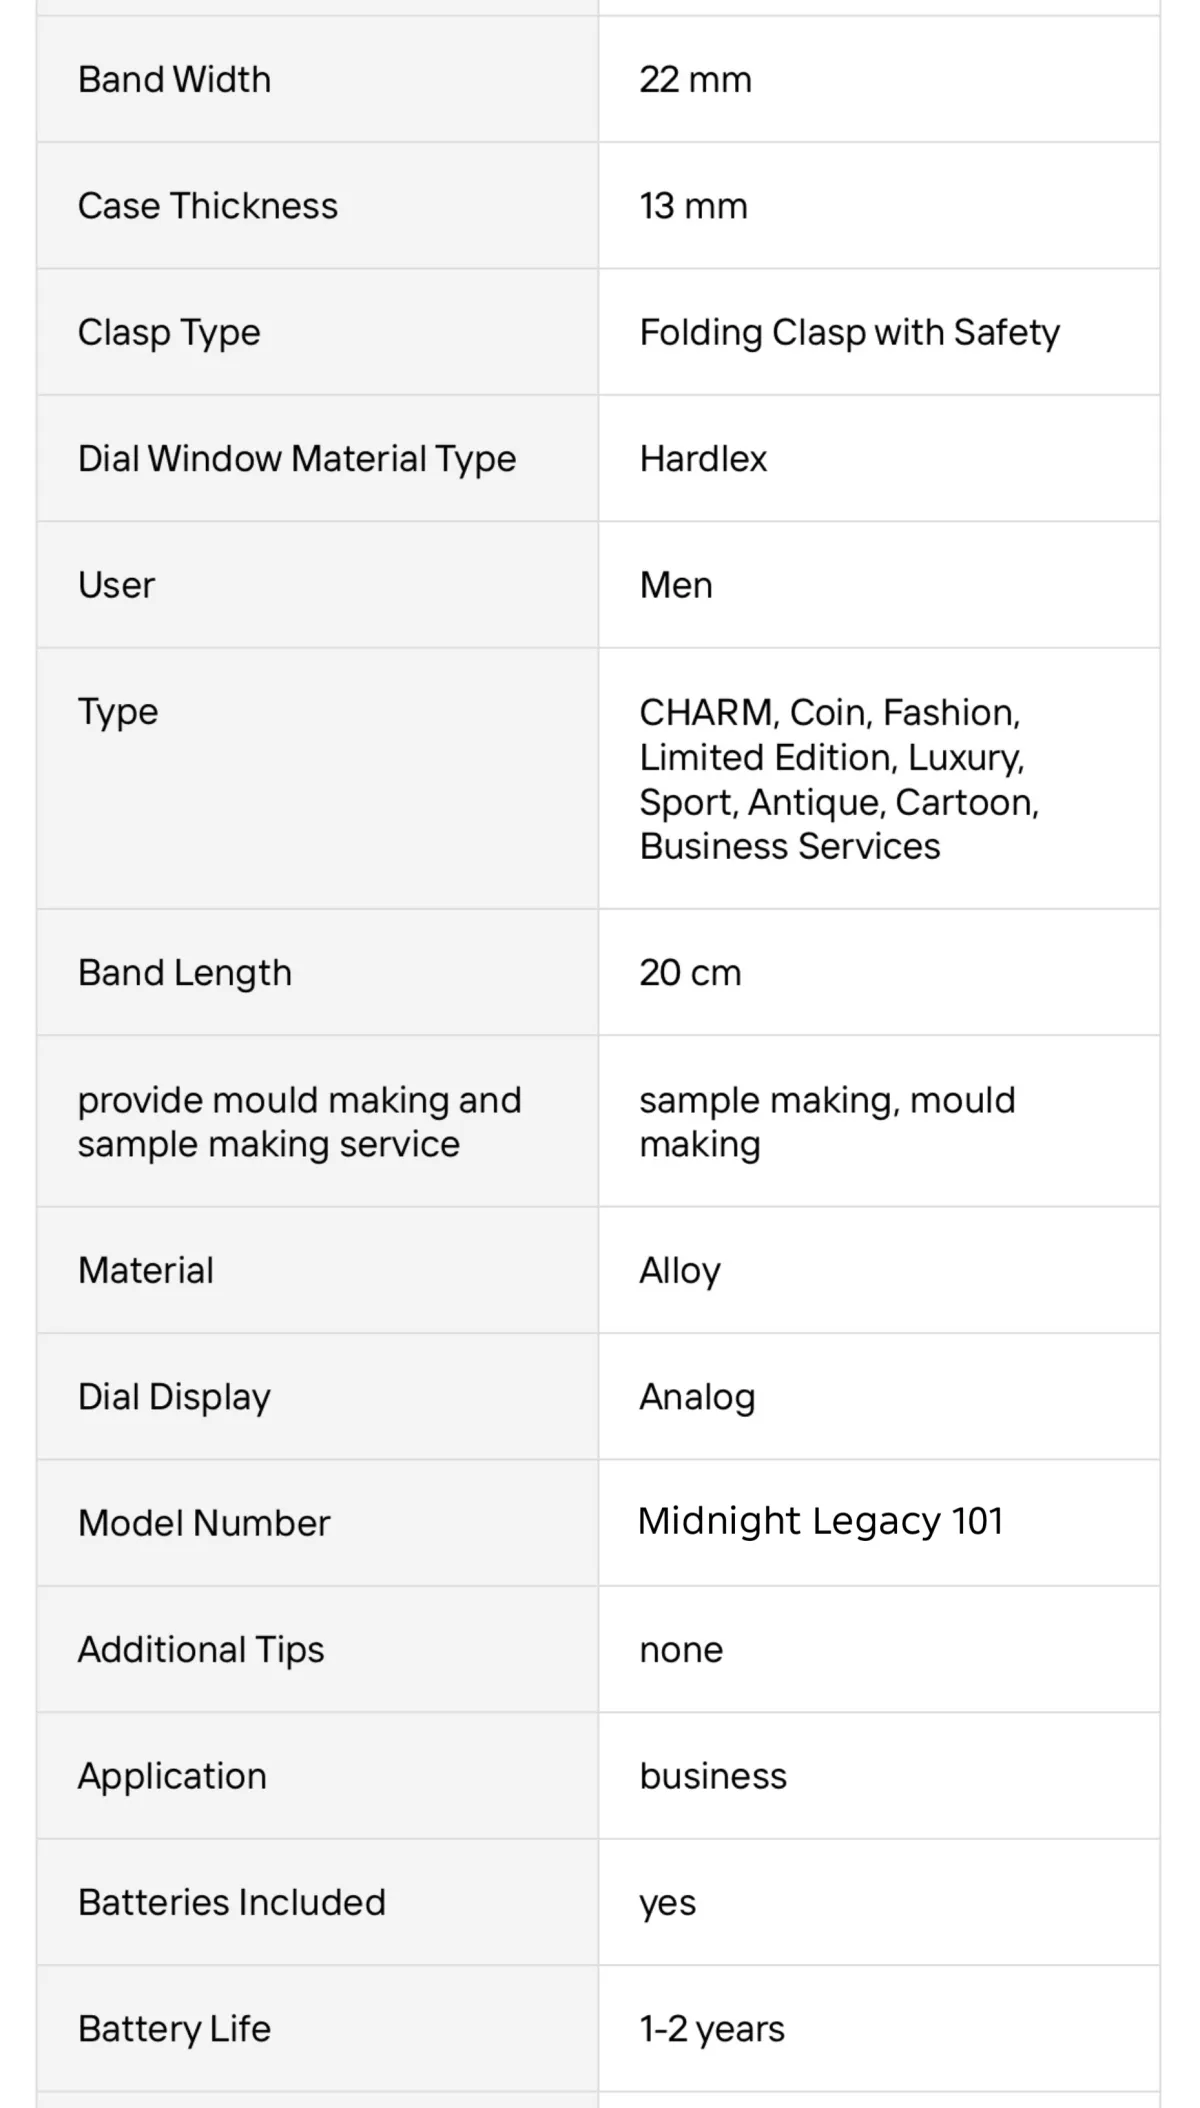Screen dimensions: 1200x2108
Task: Select the Type attribute label
Action: coord(118,712)
